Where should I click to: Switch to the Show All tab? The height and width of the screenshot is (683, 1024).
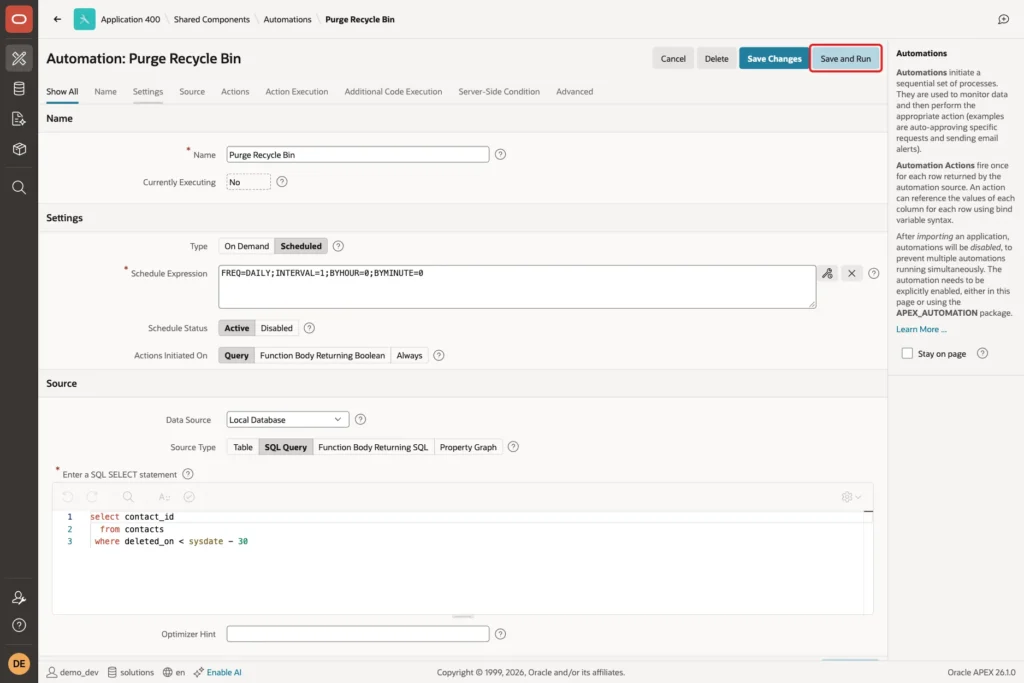click(x=62, y=91)
